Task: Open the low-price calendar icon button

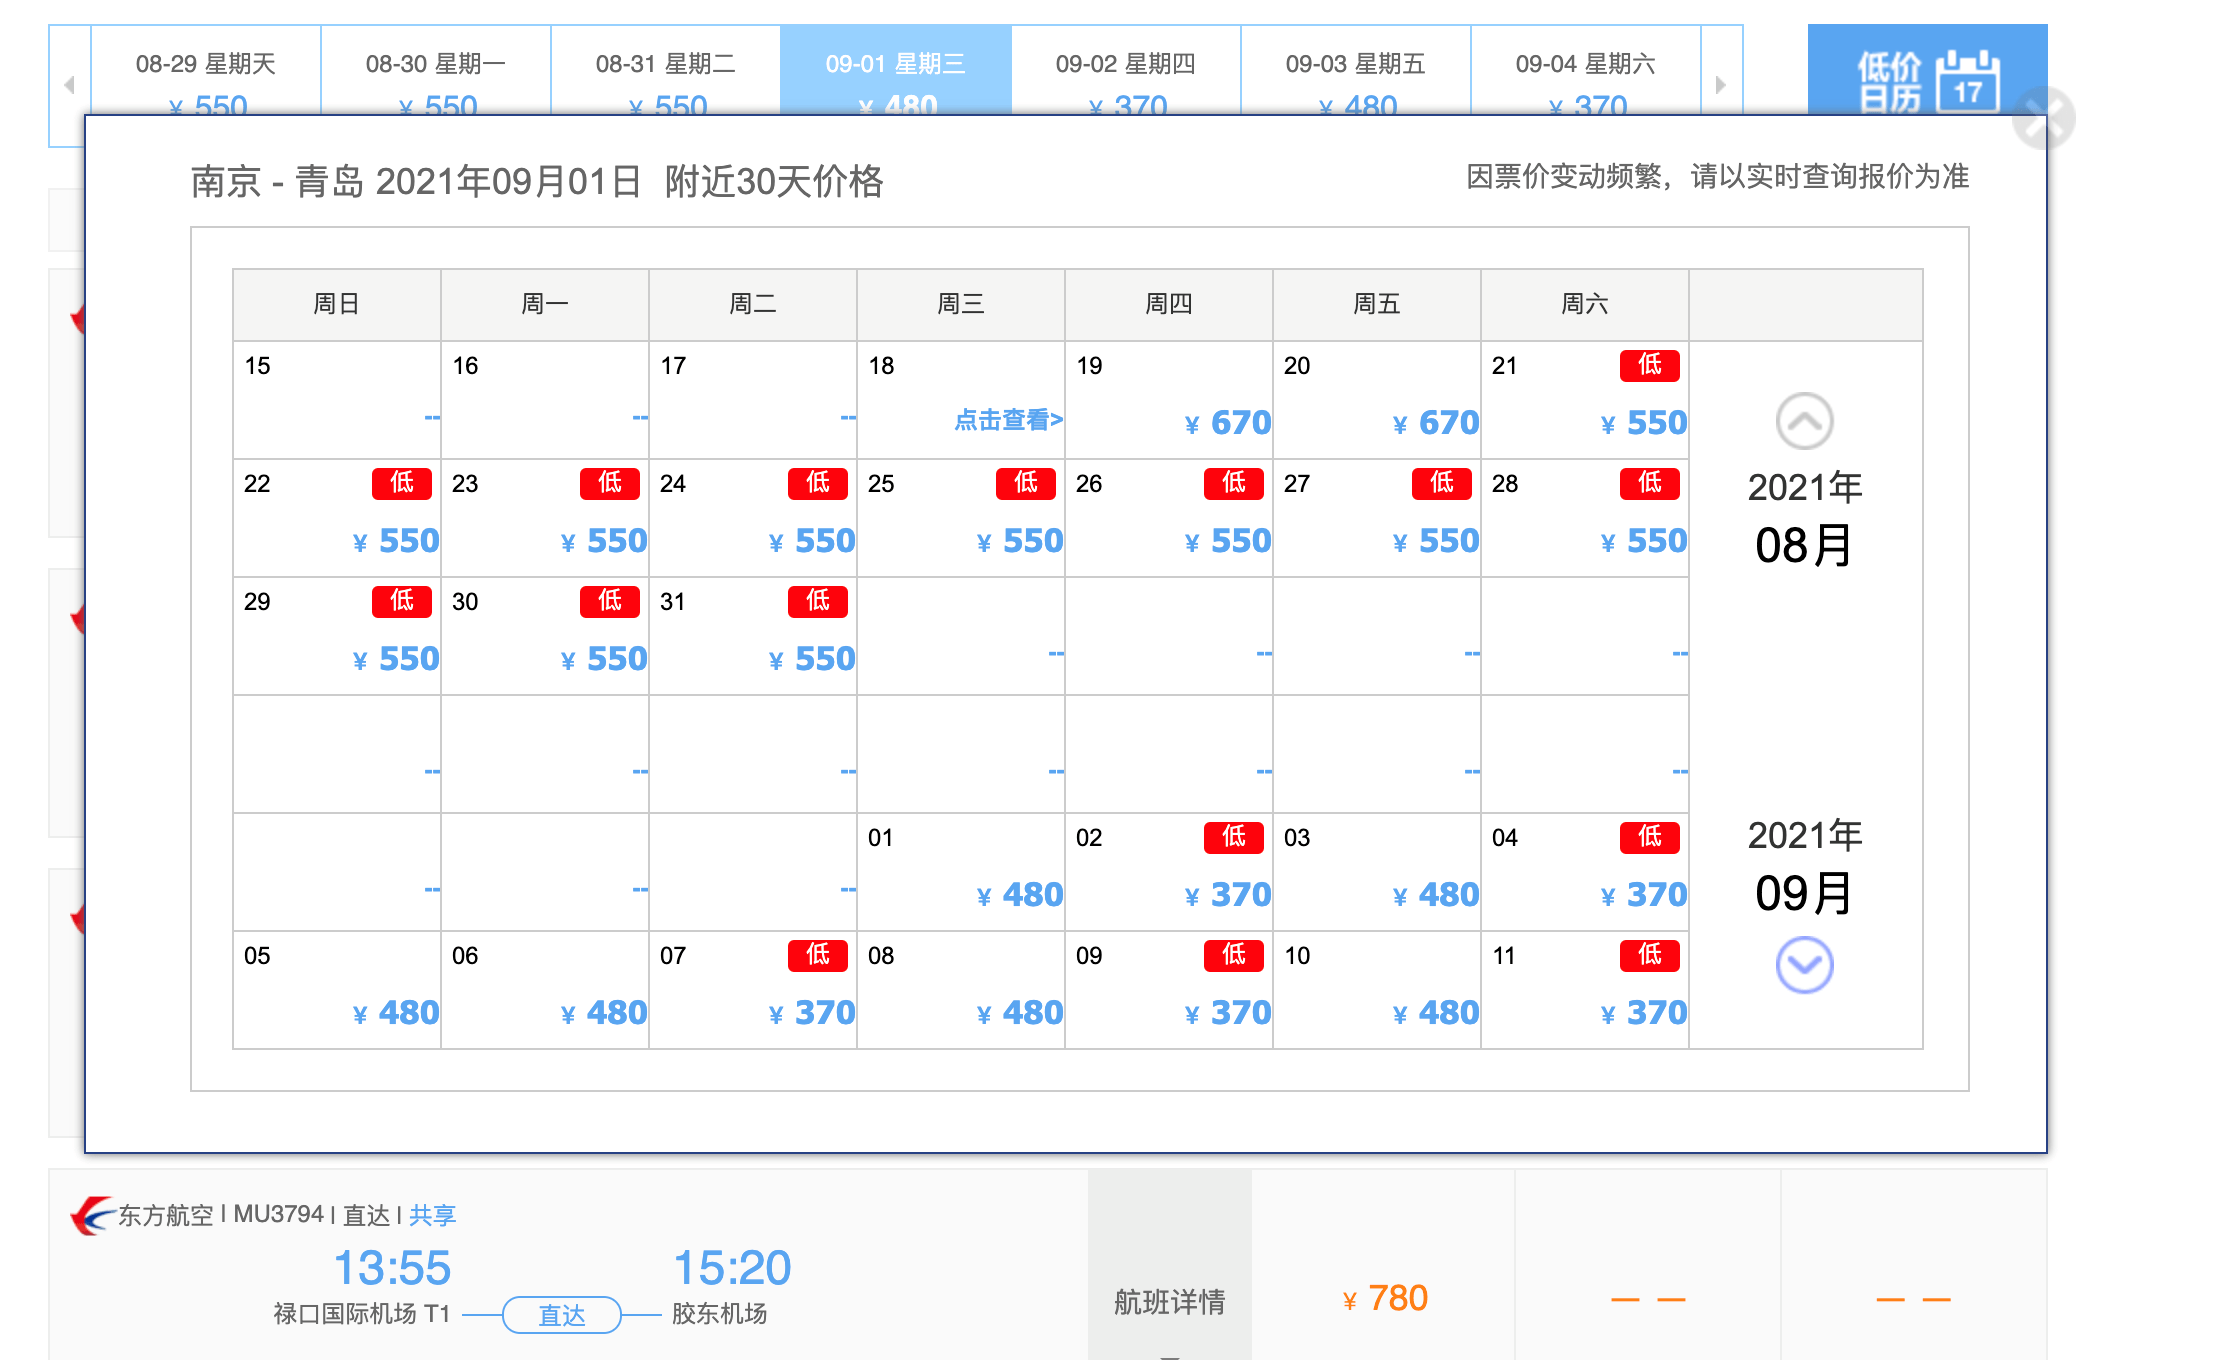Action: click(1927, 71)
